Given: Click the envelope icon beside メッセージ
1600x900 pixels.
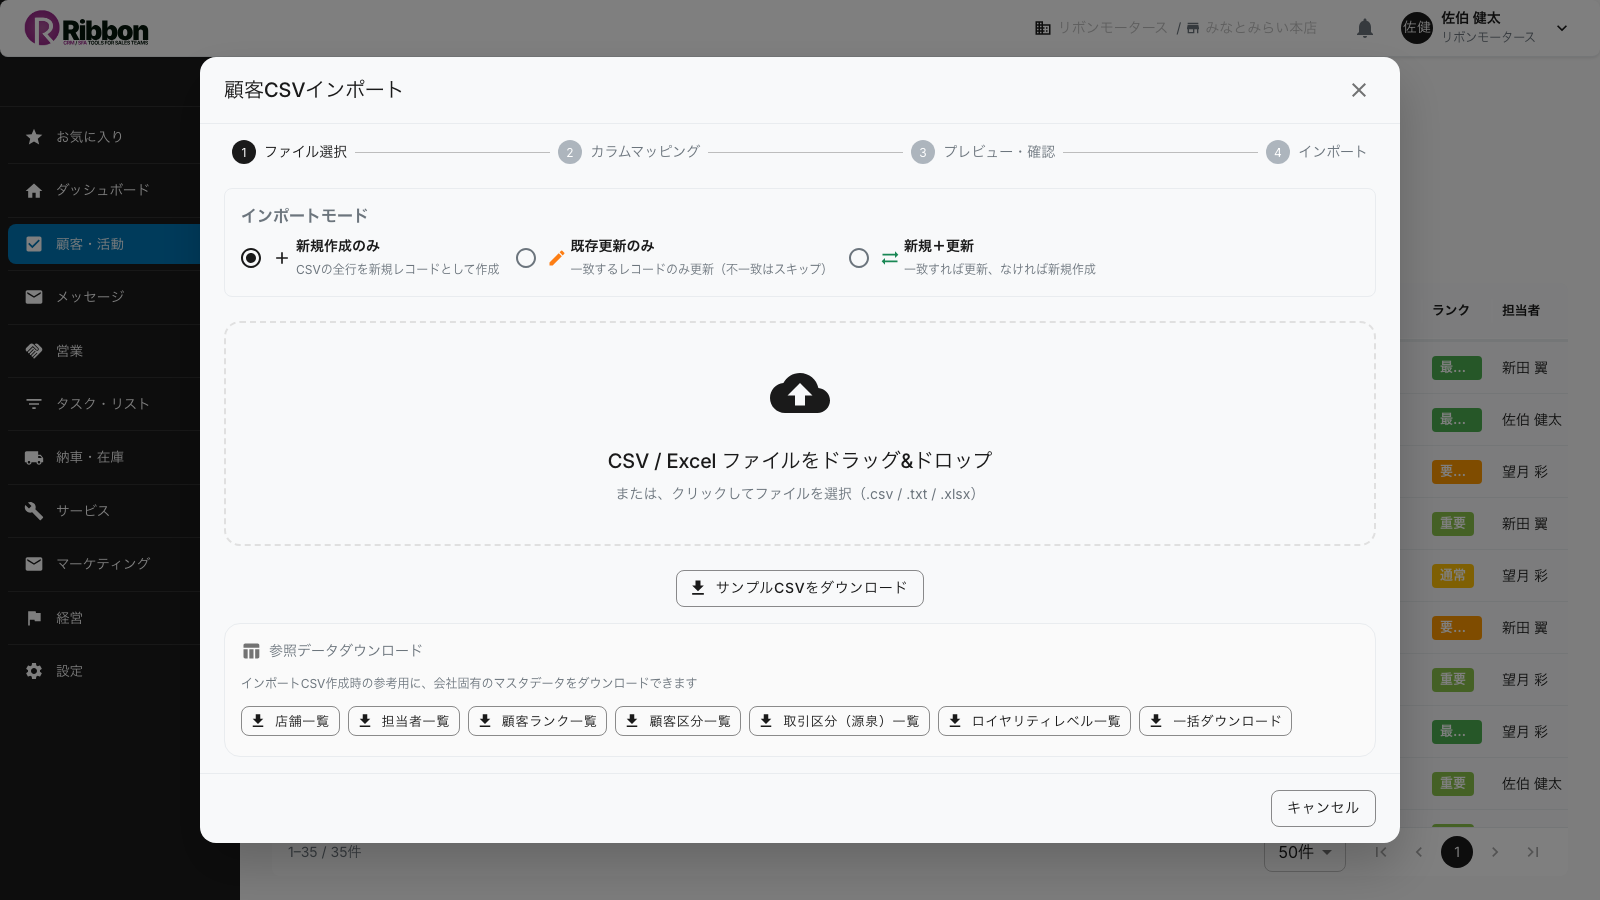Looking at the screenshot, I should [34, 297].
